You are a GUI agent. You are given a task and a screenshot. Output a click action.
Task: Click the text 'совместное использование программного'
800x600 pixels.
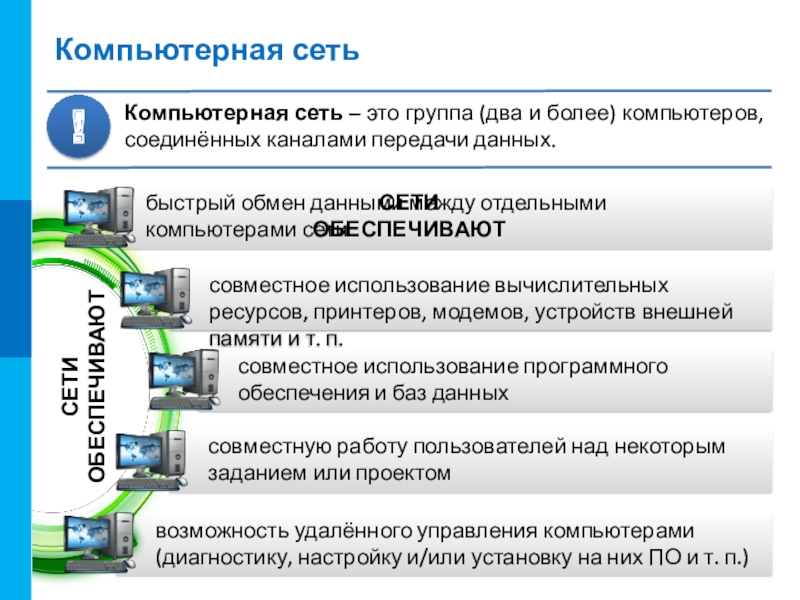(453, 366)
